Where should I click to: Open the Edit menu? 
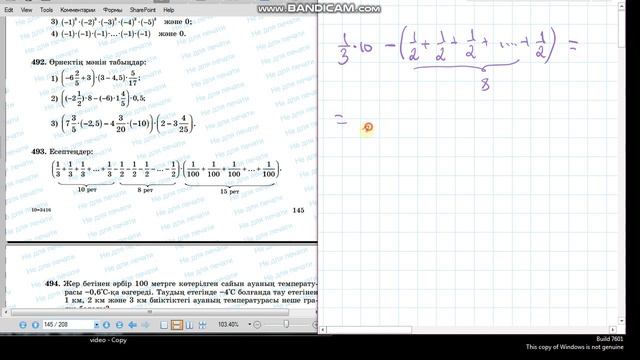coord(9,9)
